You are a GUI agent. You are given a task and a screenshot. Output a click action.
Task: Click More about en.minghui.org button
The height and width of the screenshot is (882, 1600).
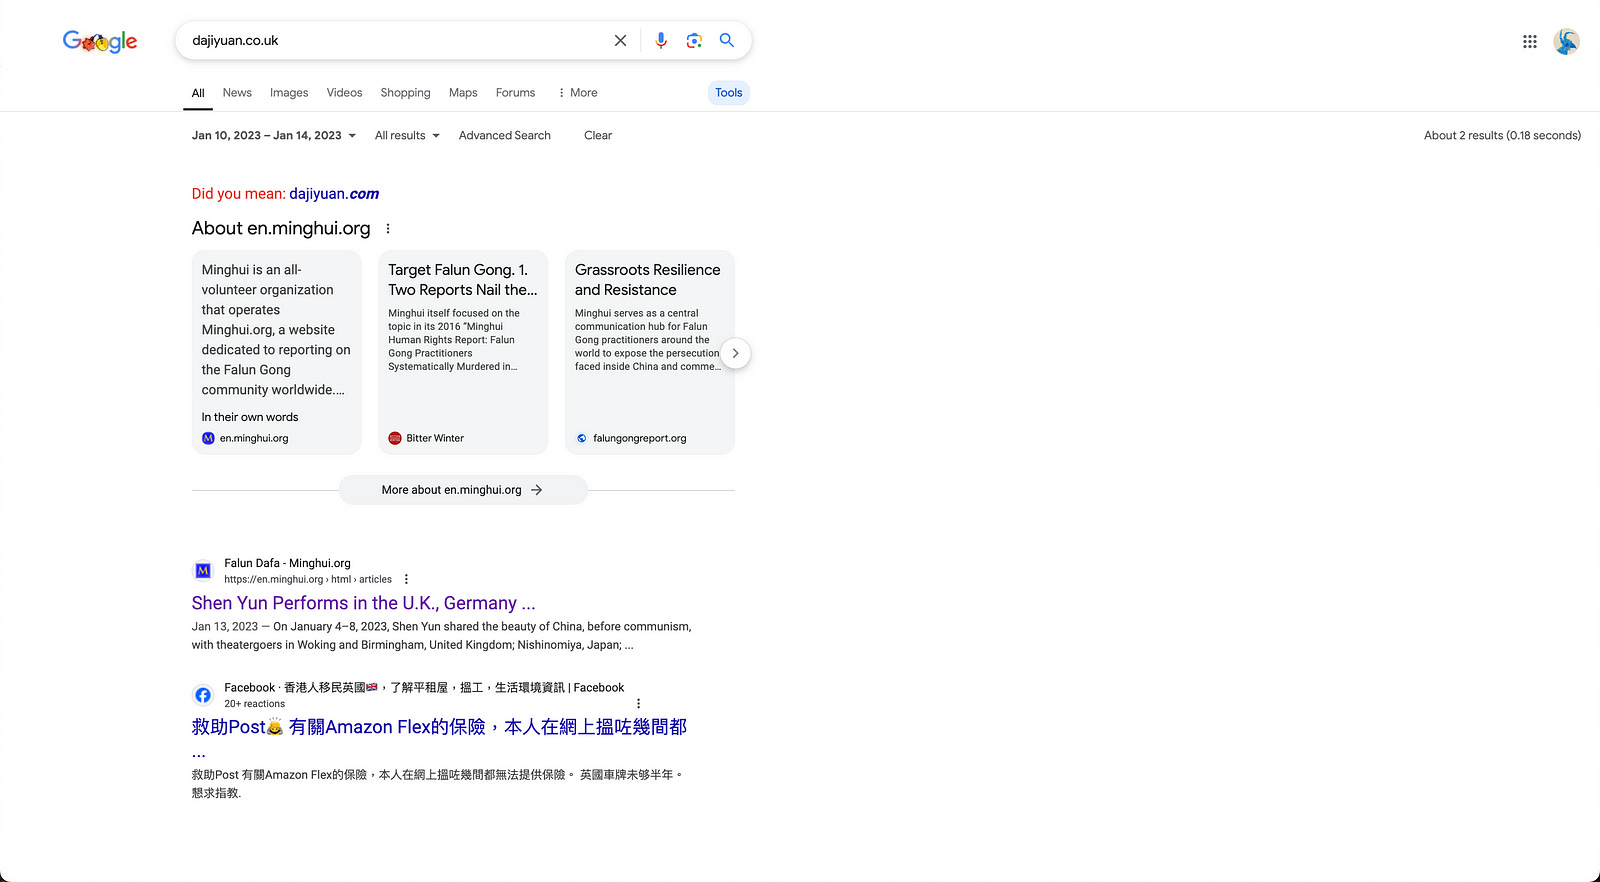463,490
